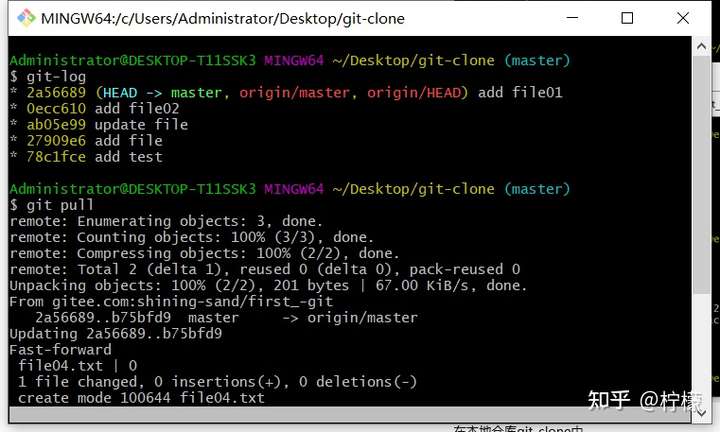This screenshot has height=432, width=720.
Task: Click 'remote: Counting objects: 100% (3/3)' line
Action: (x=191, y=237)
